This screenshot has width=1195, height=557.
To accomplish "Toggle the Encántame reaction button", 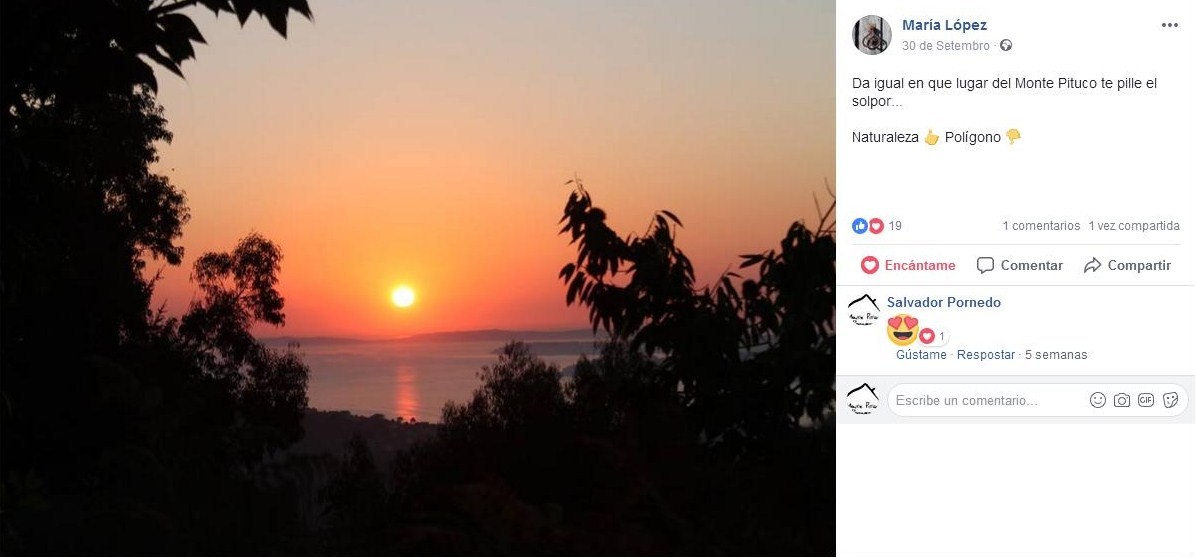I will pyautogui.click(x=908, y=265).
